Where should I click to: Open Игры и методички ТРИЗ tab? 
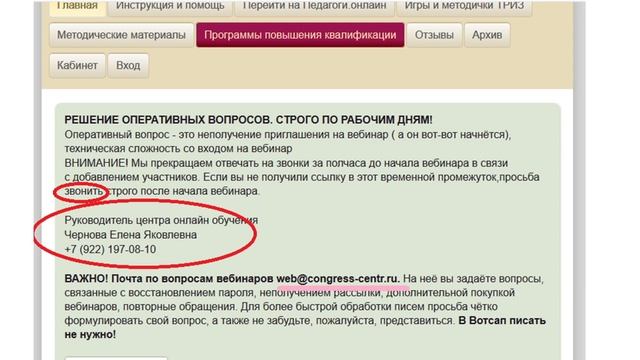(464, 7)
